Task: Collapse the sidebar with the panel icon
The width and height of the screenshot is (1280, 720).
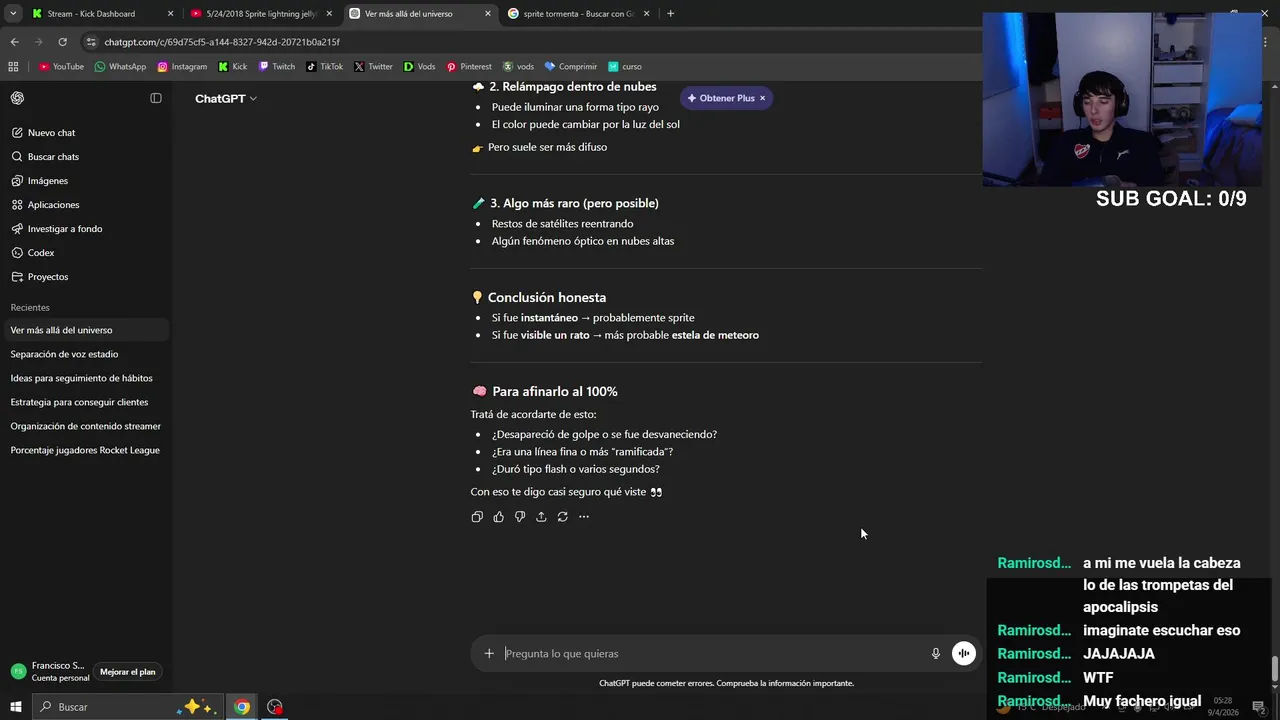Action: pos(156,98)
